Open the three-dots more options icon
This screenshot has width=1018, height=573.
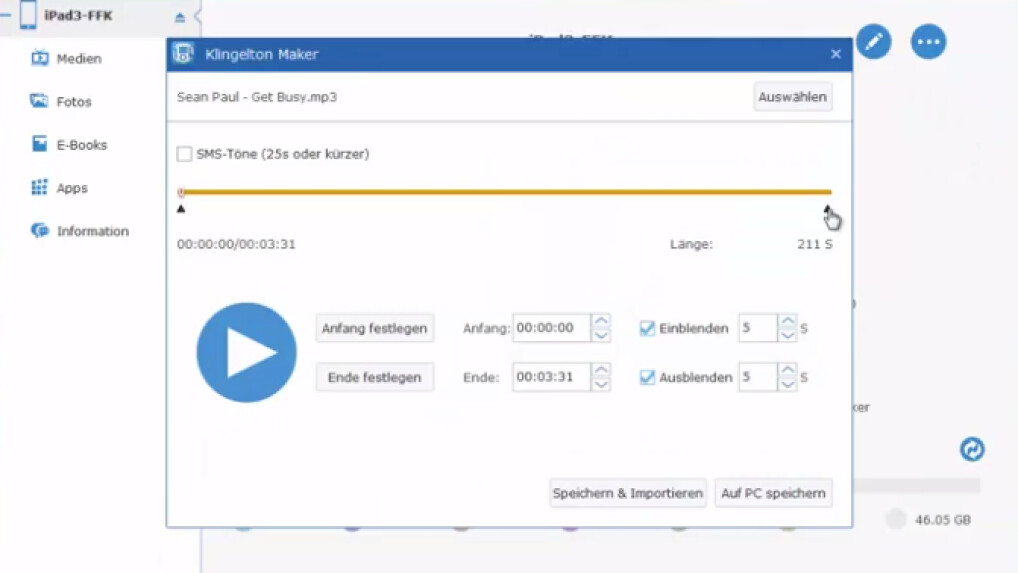tap(928, 42)
